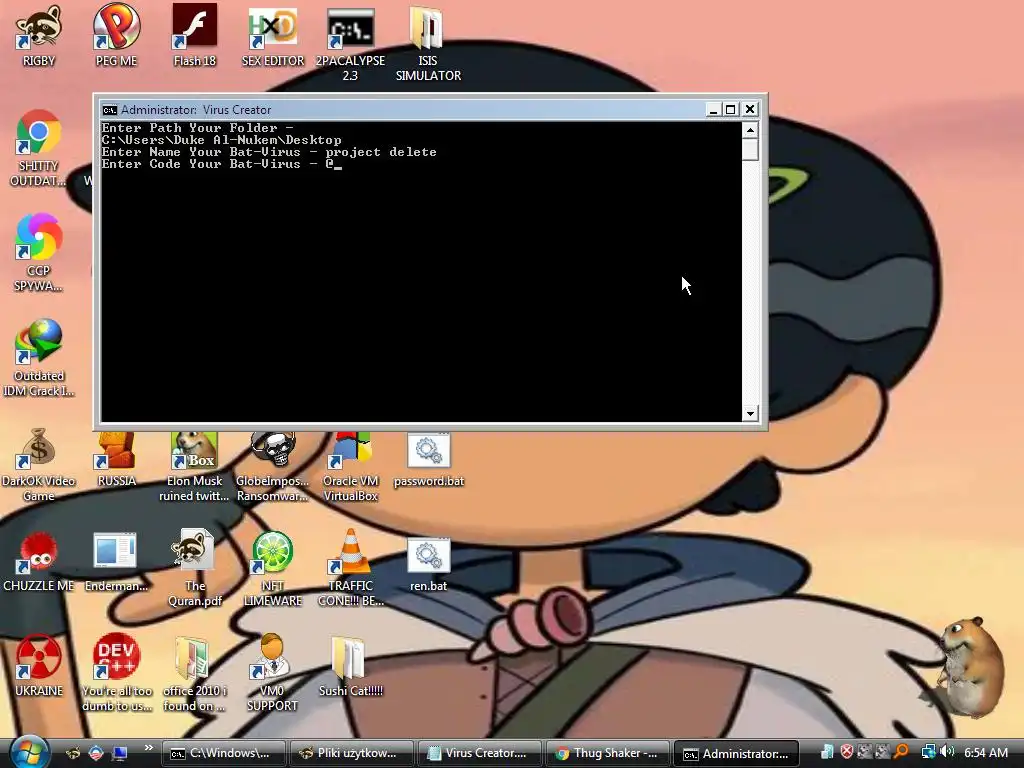Open The Quran.pdf file
Image resolution: width=1024 pixels, height=768 pixels.
click(194, 568)
